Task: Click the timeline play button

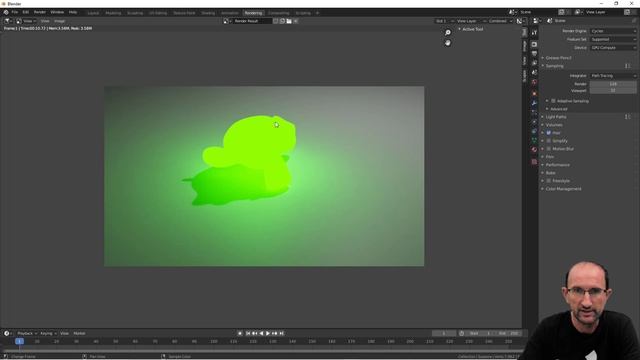Action: [x=268, y=333]
